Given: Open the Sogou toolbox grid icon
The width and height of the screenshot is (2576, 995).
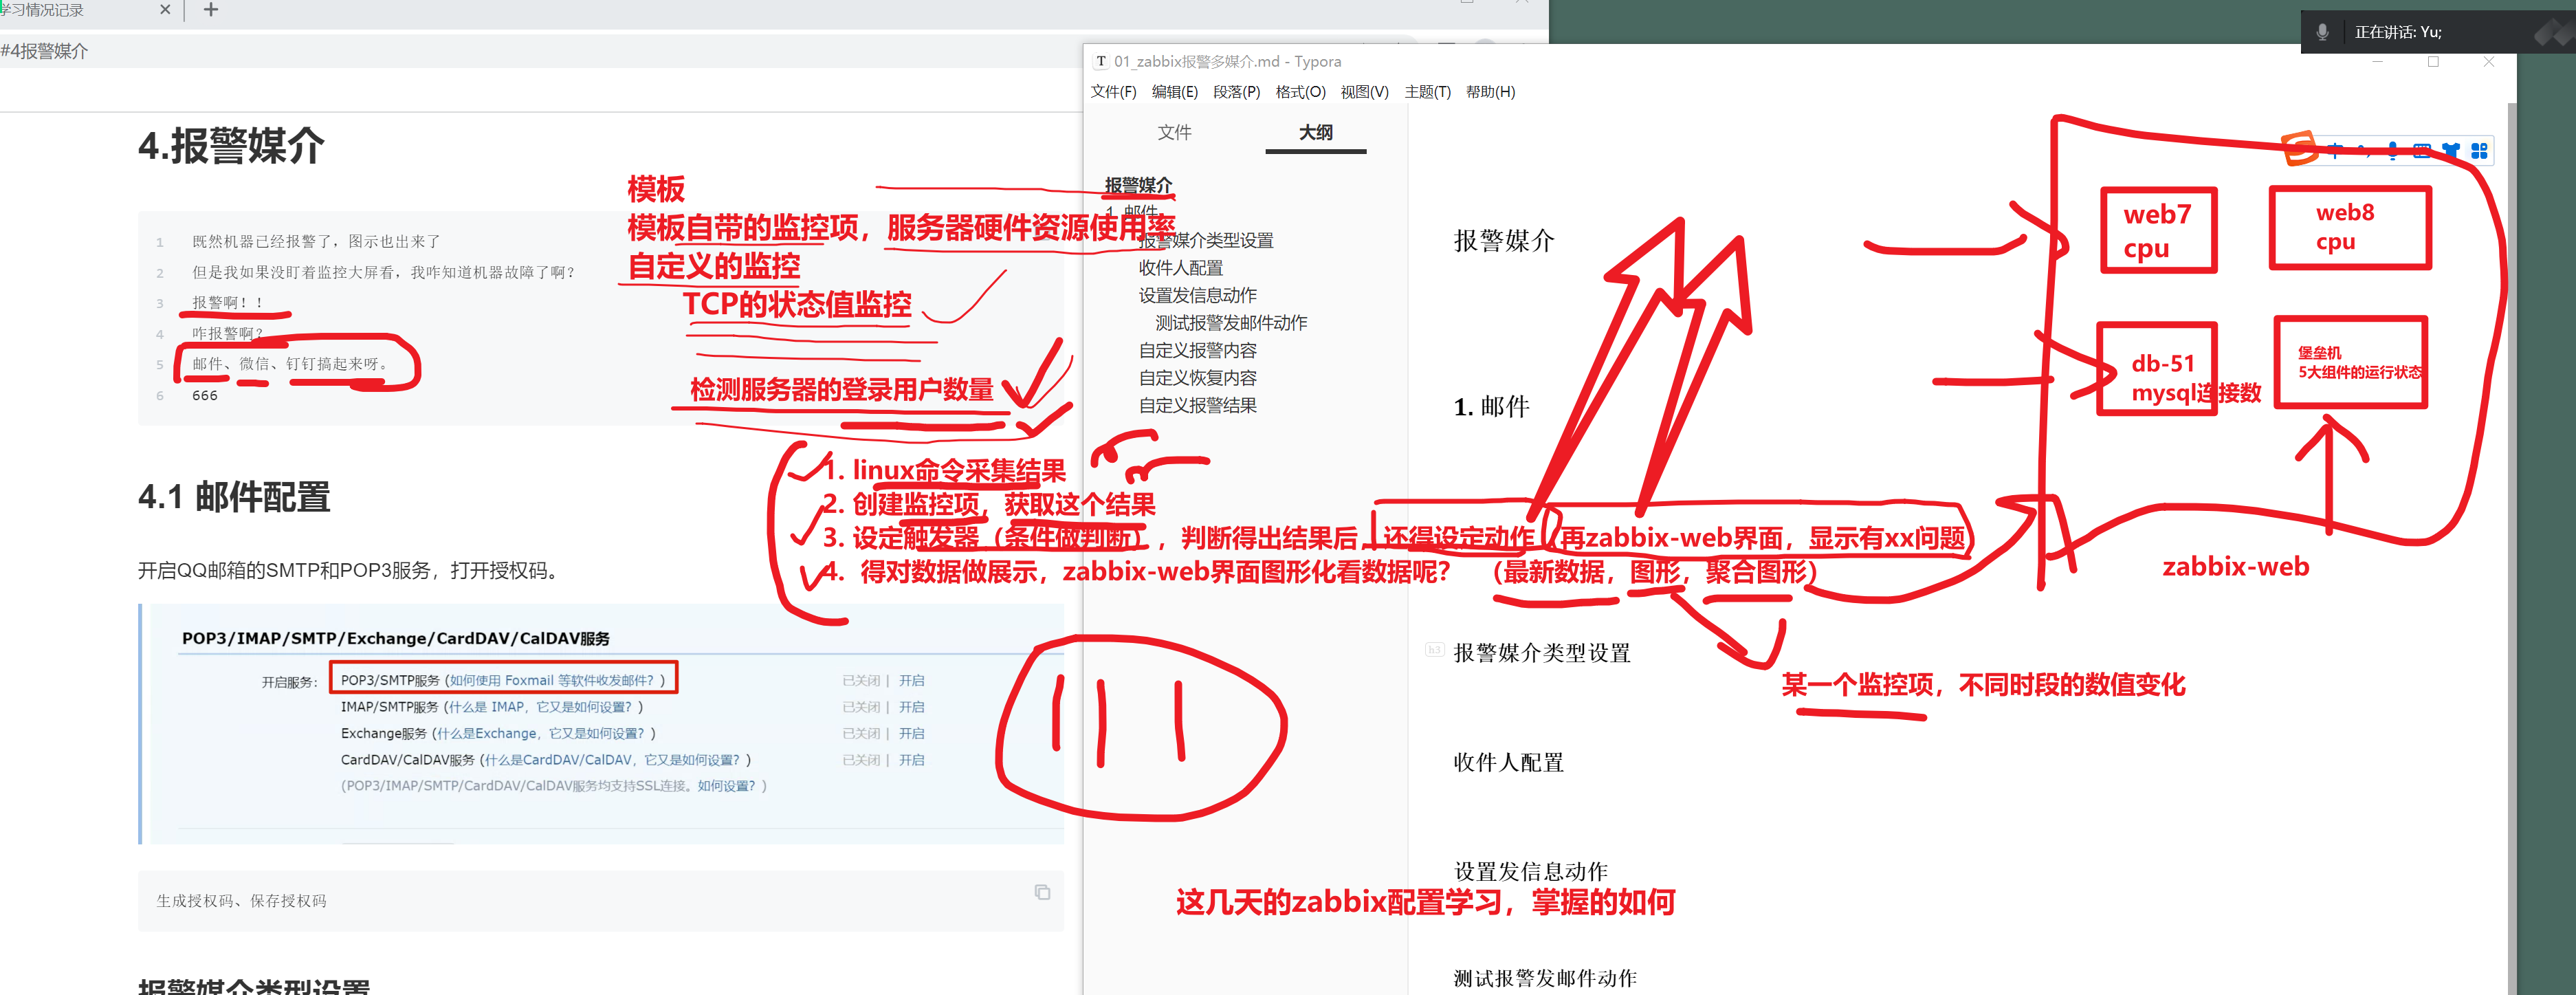Looking at the screenshot, I should point(2479,151).
